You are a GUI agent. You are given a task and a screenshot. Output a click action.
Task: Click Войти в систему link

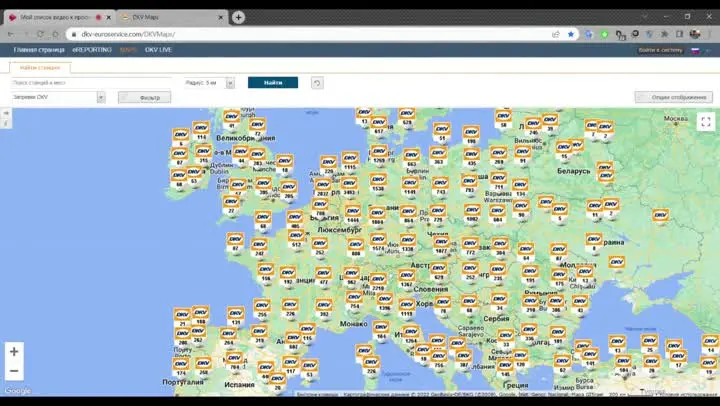pyautogui.click(x=661, y=50)
